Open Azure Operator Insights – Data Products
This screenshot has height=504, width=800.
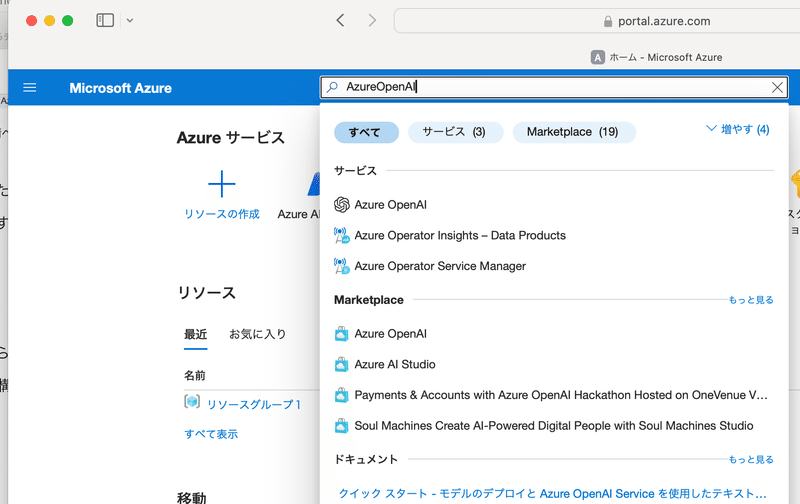(460, 235)
